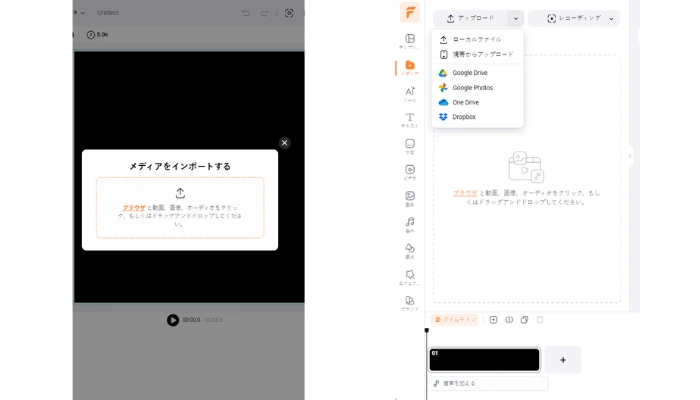Open the Brand sidebar panel
The image size is (700, 400).
click(409, 303)
